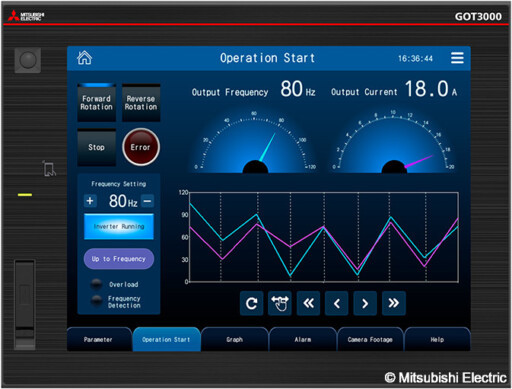The height and width of the screenshot is (389, 512).
Task: Toggle Forward Rotation on
Action: (97, 103)
